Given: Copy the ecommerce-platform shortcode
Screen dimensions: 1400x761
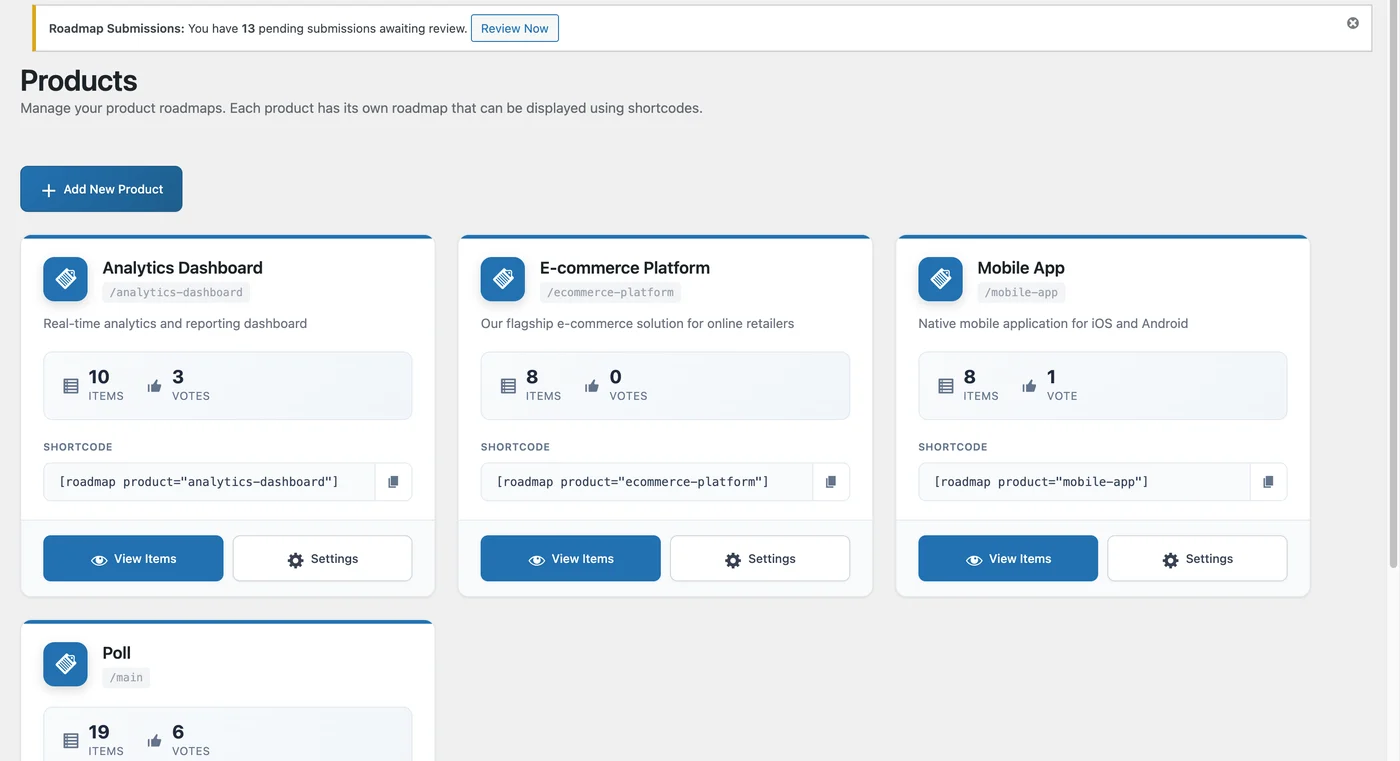Looking at the screenshot, I should coord(831,482).
